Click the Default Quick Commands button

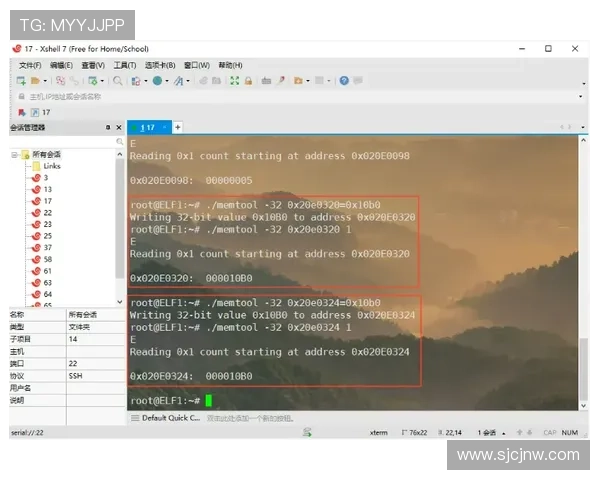point(166,418)
